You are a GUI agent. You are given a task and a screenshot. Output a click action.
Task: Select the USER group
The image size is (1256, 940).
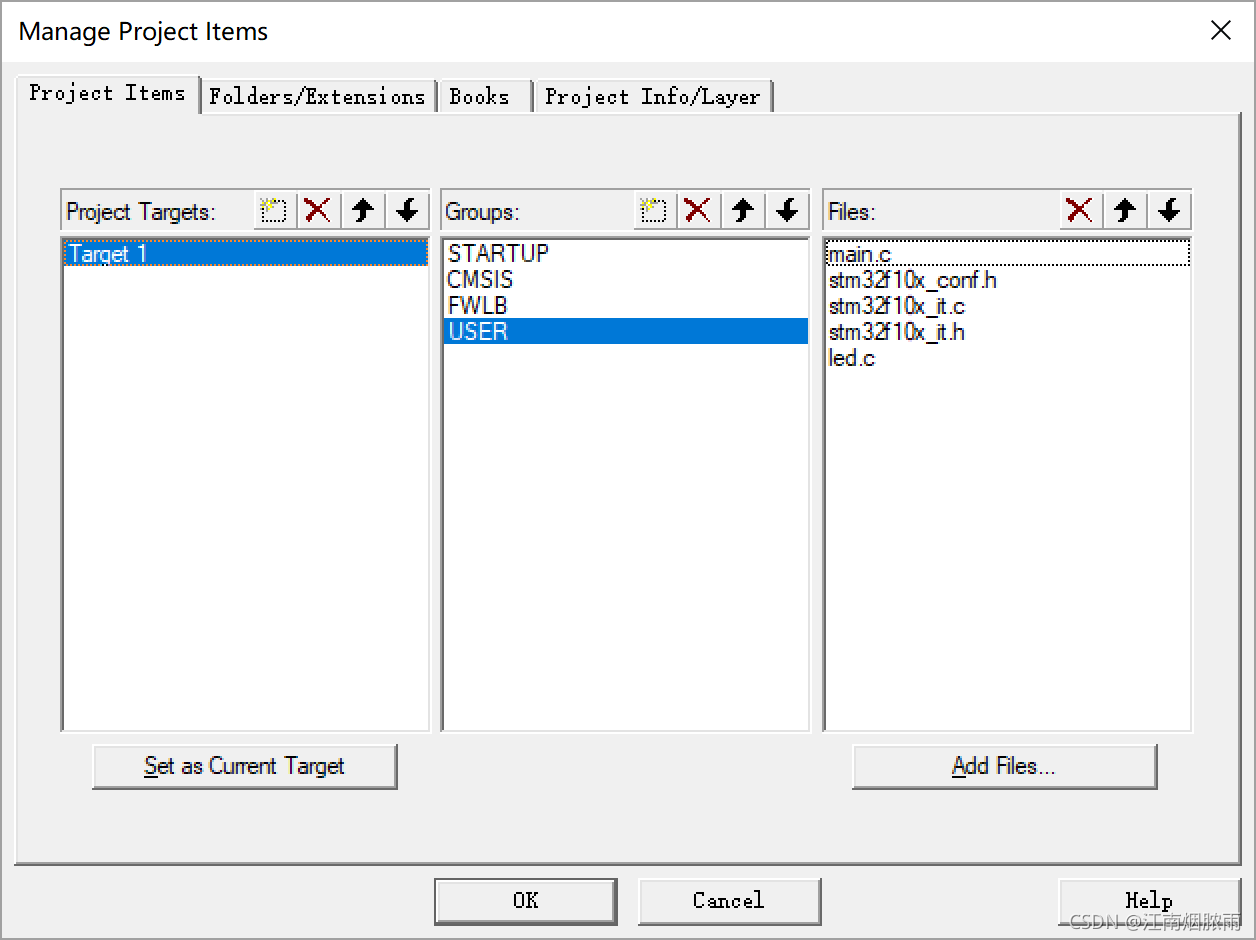point(625,332)
